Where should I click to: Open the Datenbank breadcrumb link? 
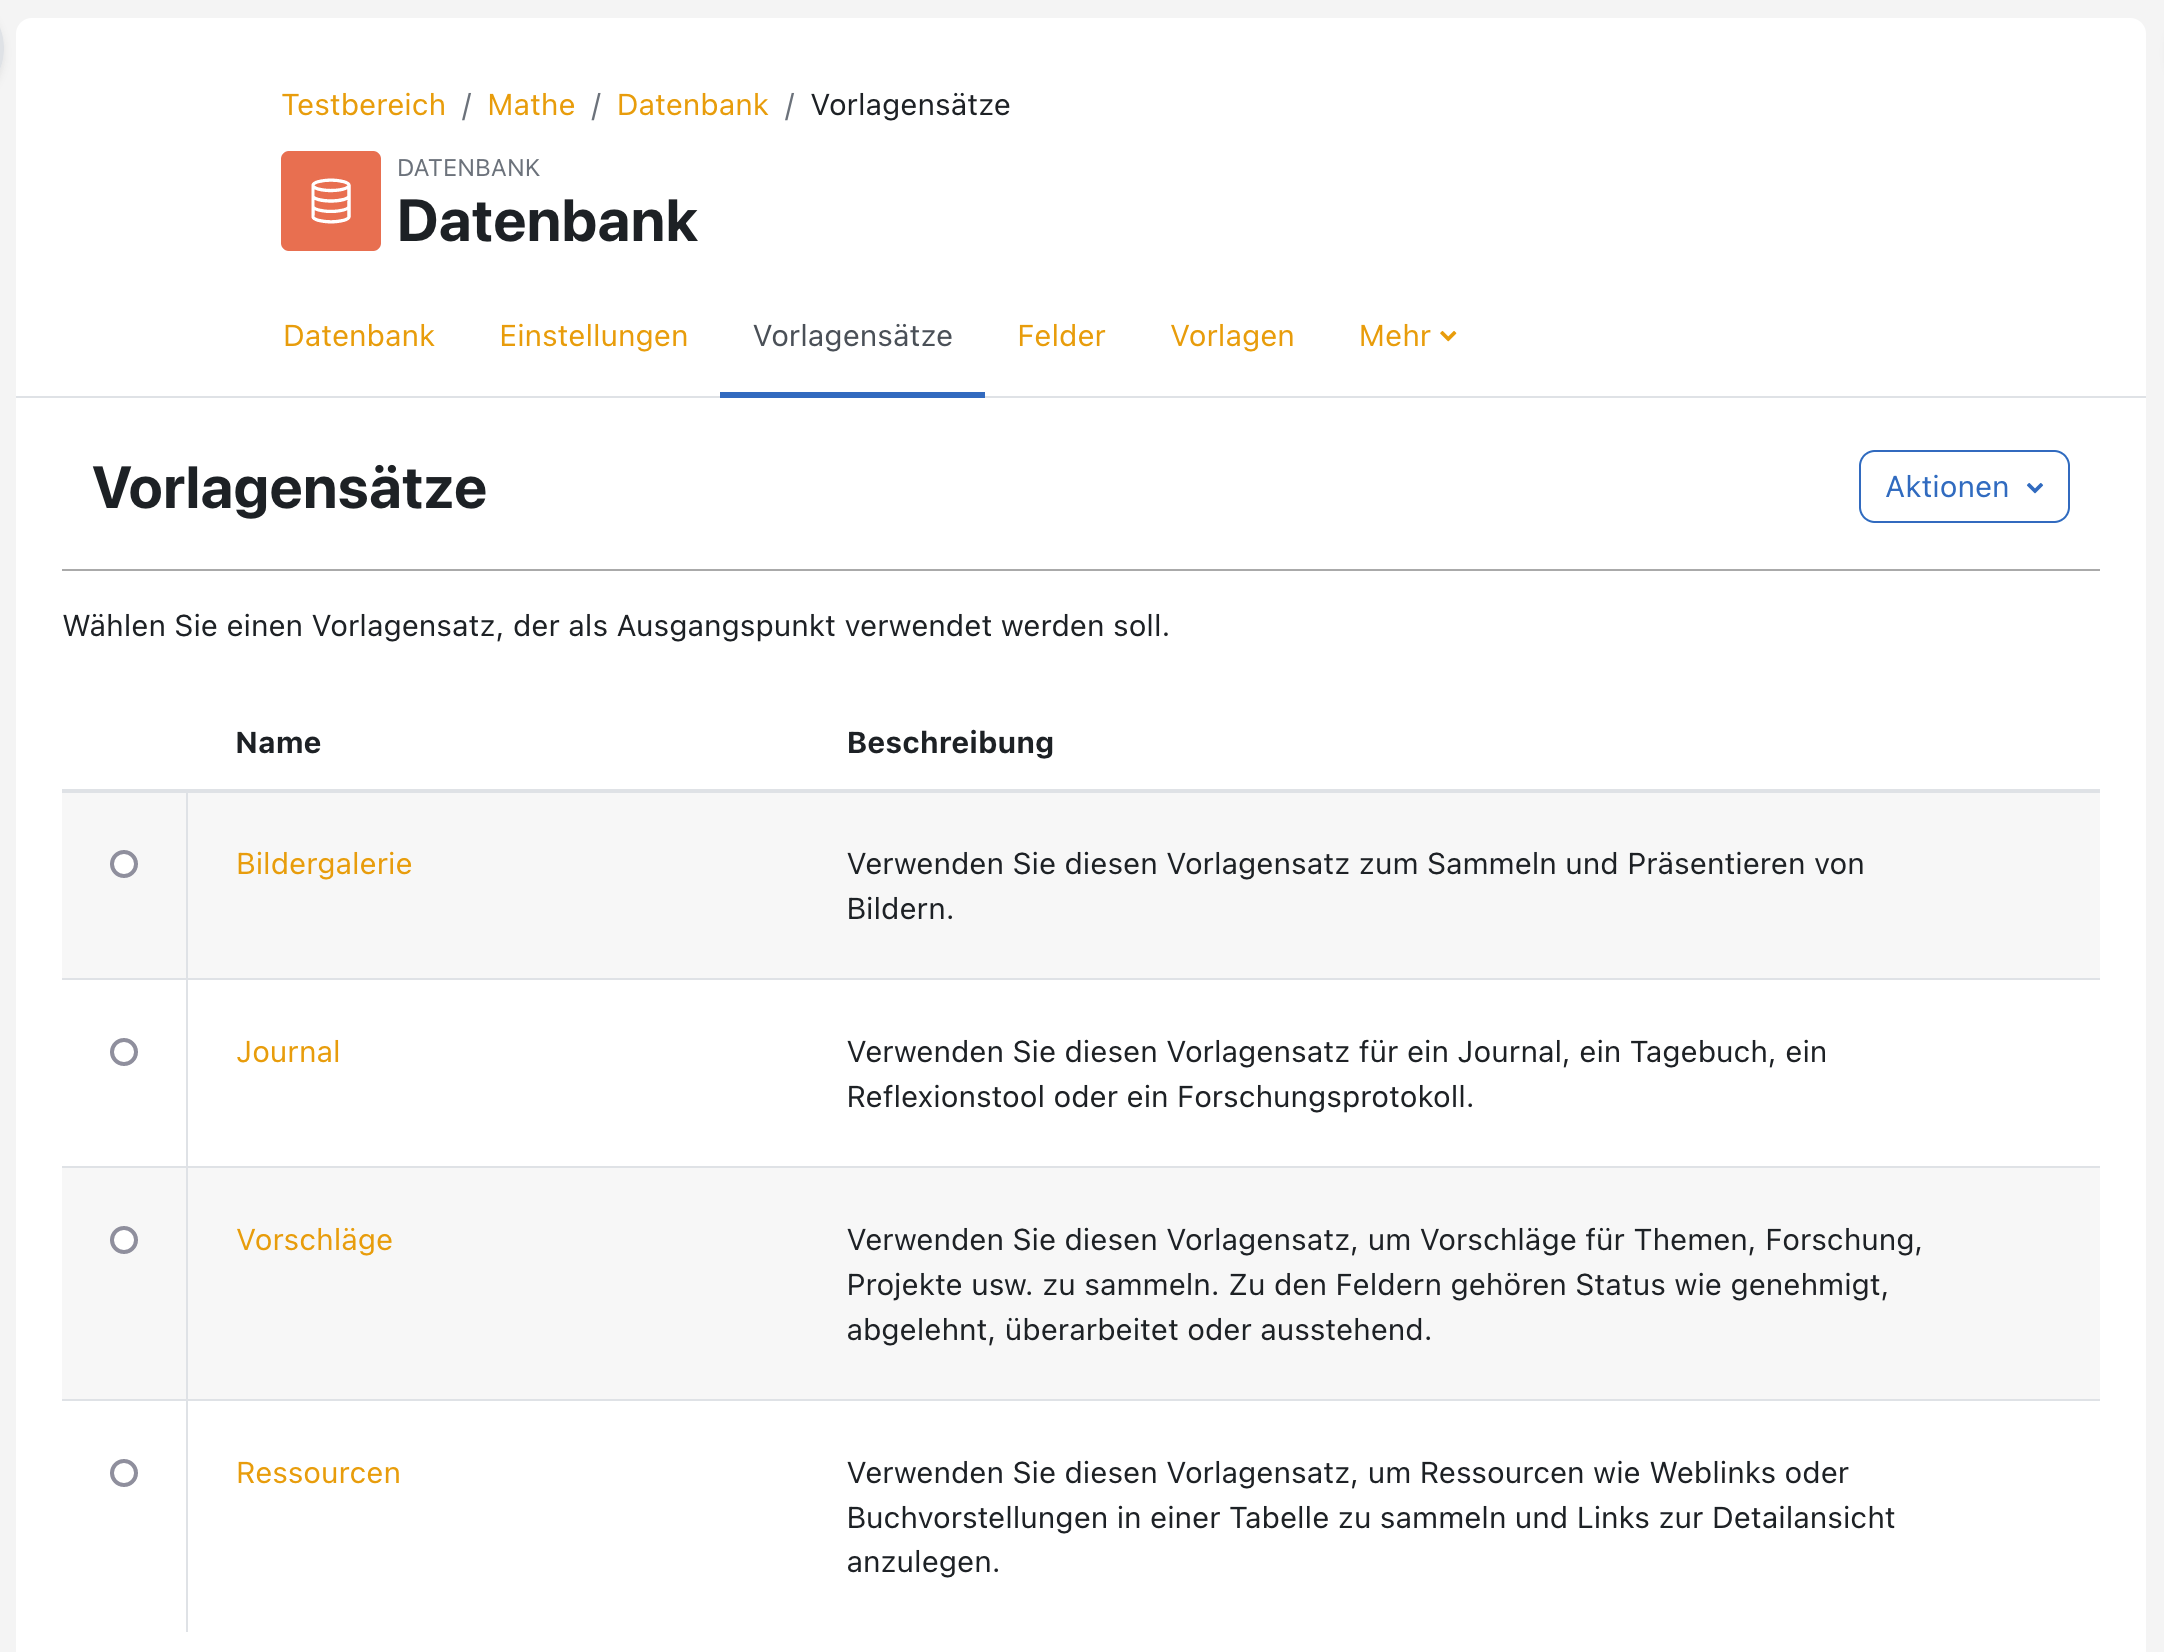[693, 104]
